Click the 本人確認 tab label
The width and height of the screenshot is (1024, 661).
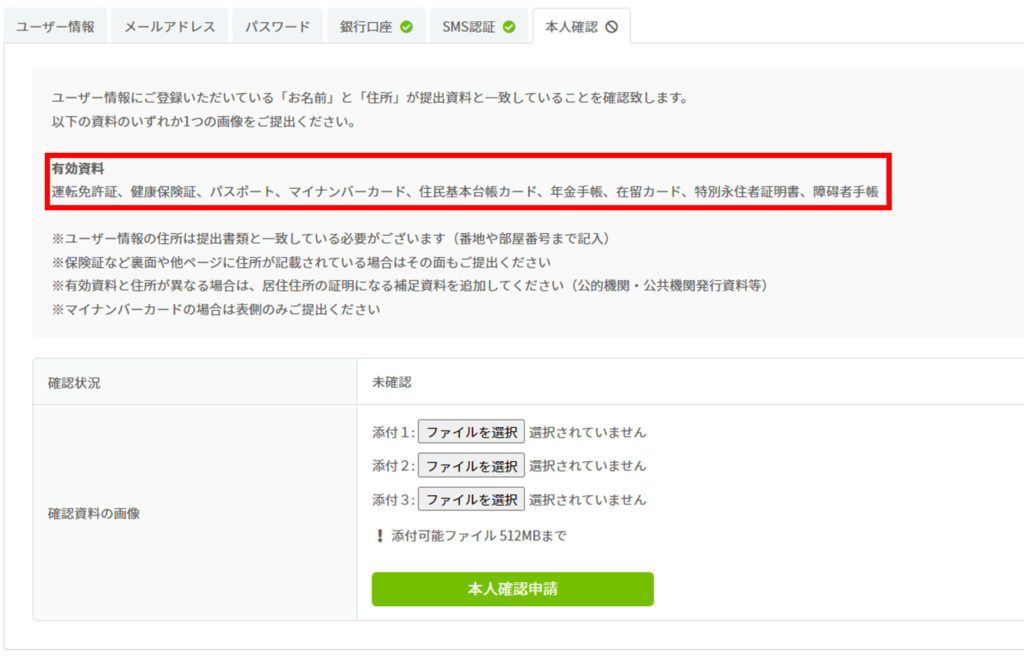[570, 27]
